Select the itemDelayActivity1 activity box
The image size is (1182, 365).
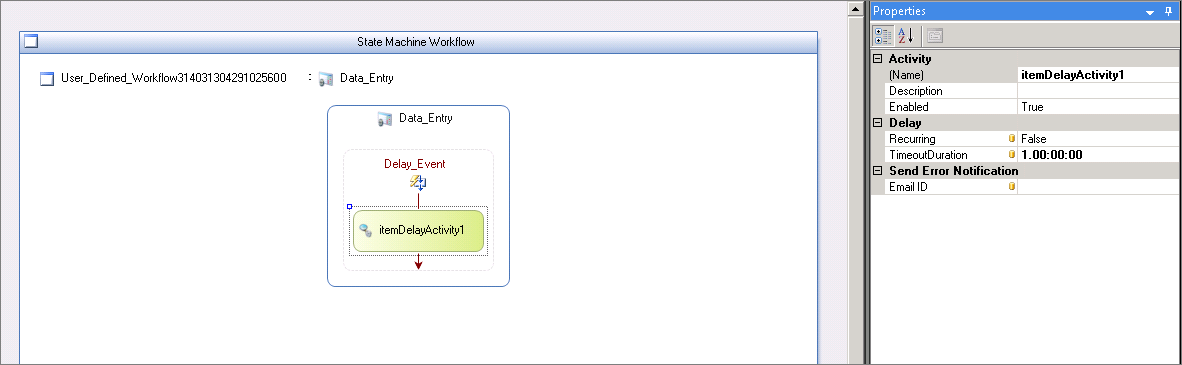point(418,231)
